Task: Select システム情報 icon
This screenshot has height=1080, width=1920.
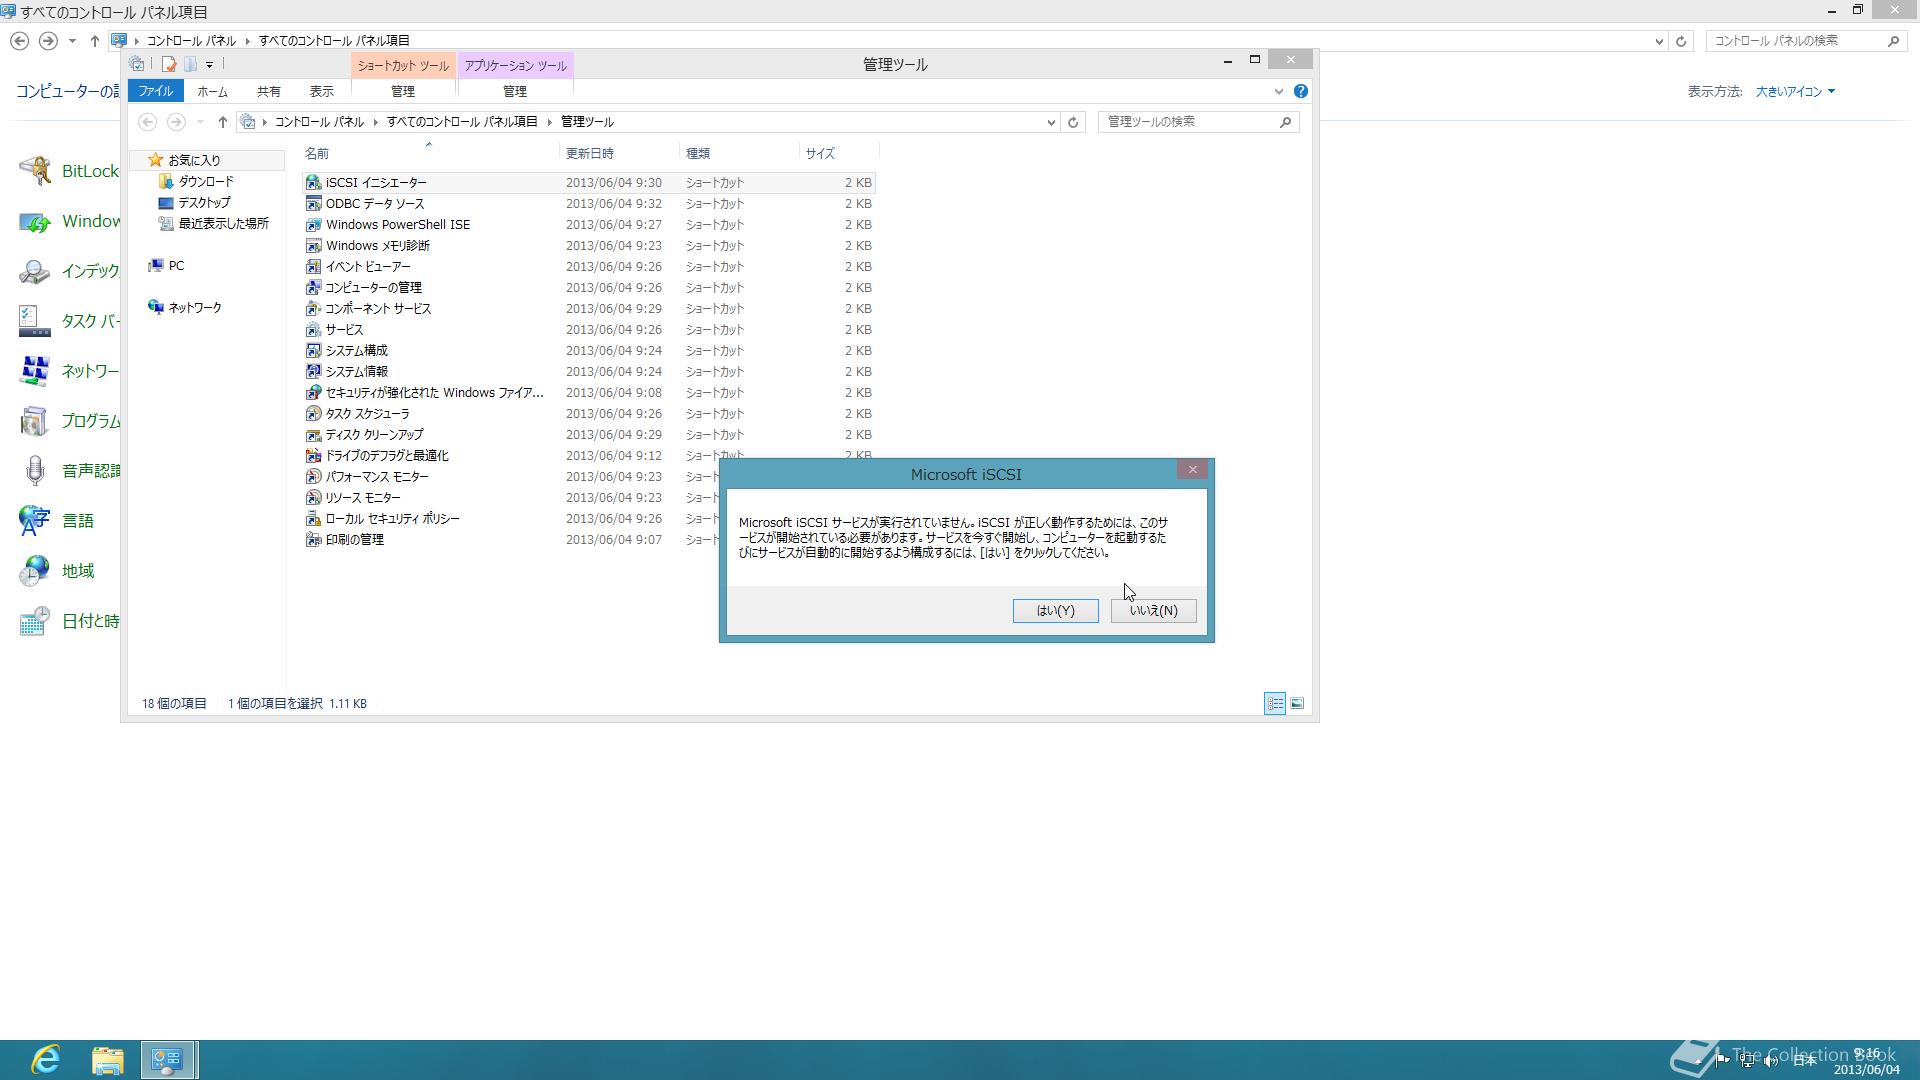Action: 313,371
